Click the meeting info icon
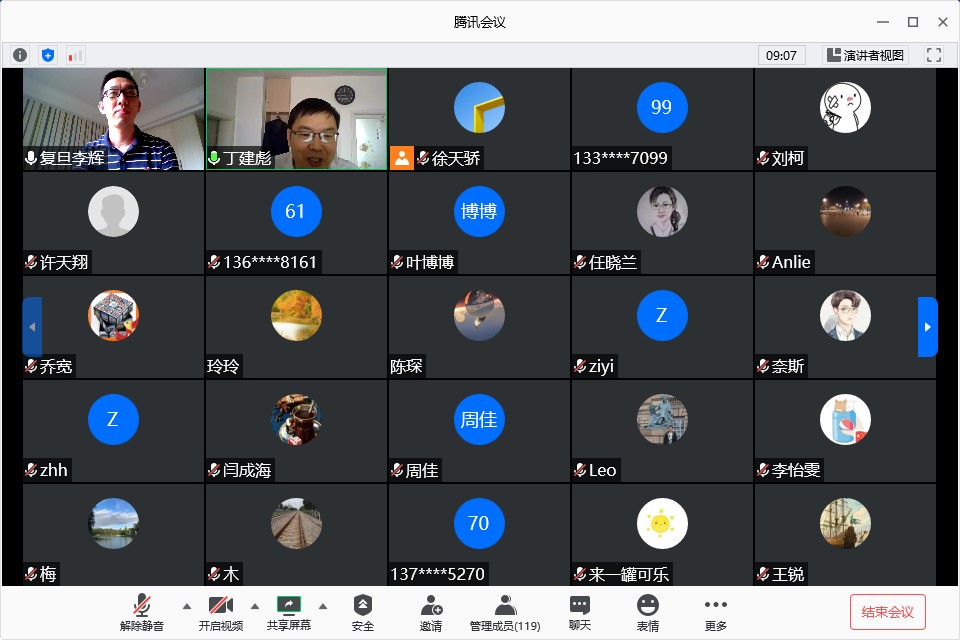This screenshot has width=960, height=640. pyautogui.click(x=20, y=55)
